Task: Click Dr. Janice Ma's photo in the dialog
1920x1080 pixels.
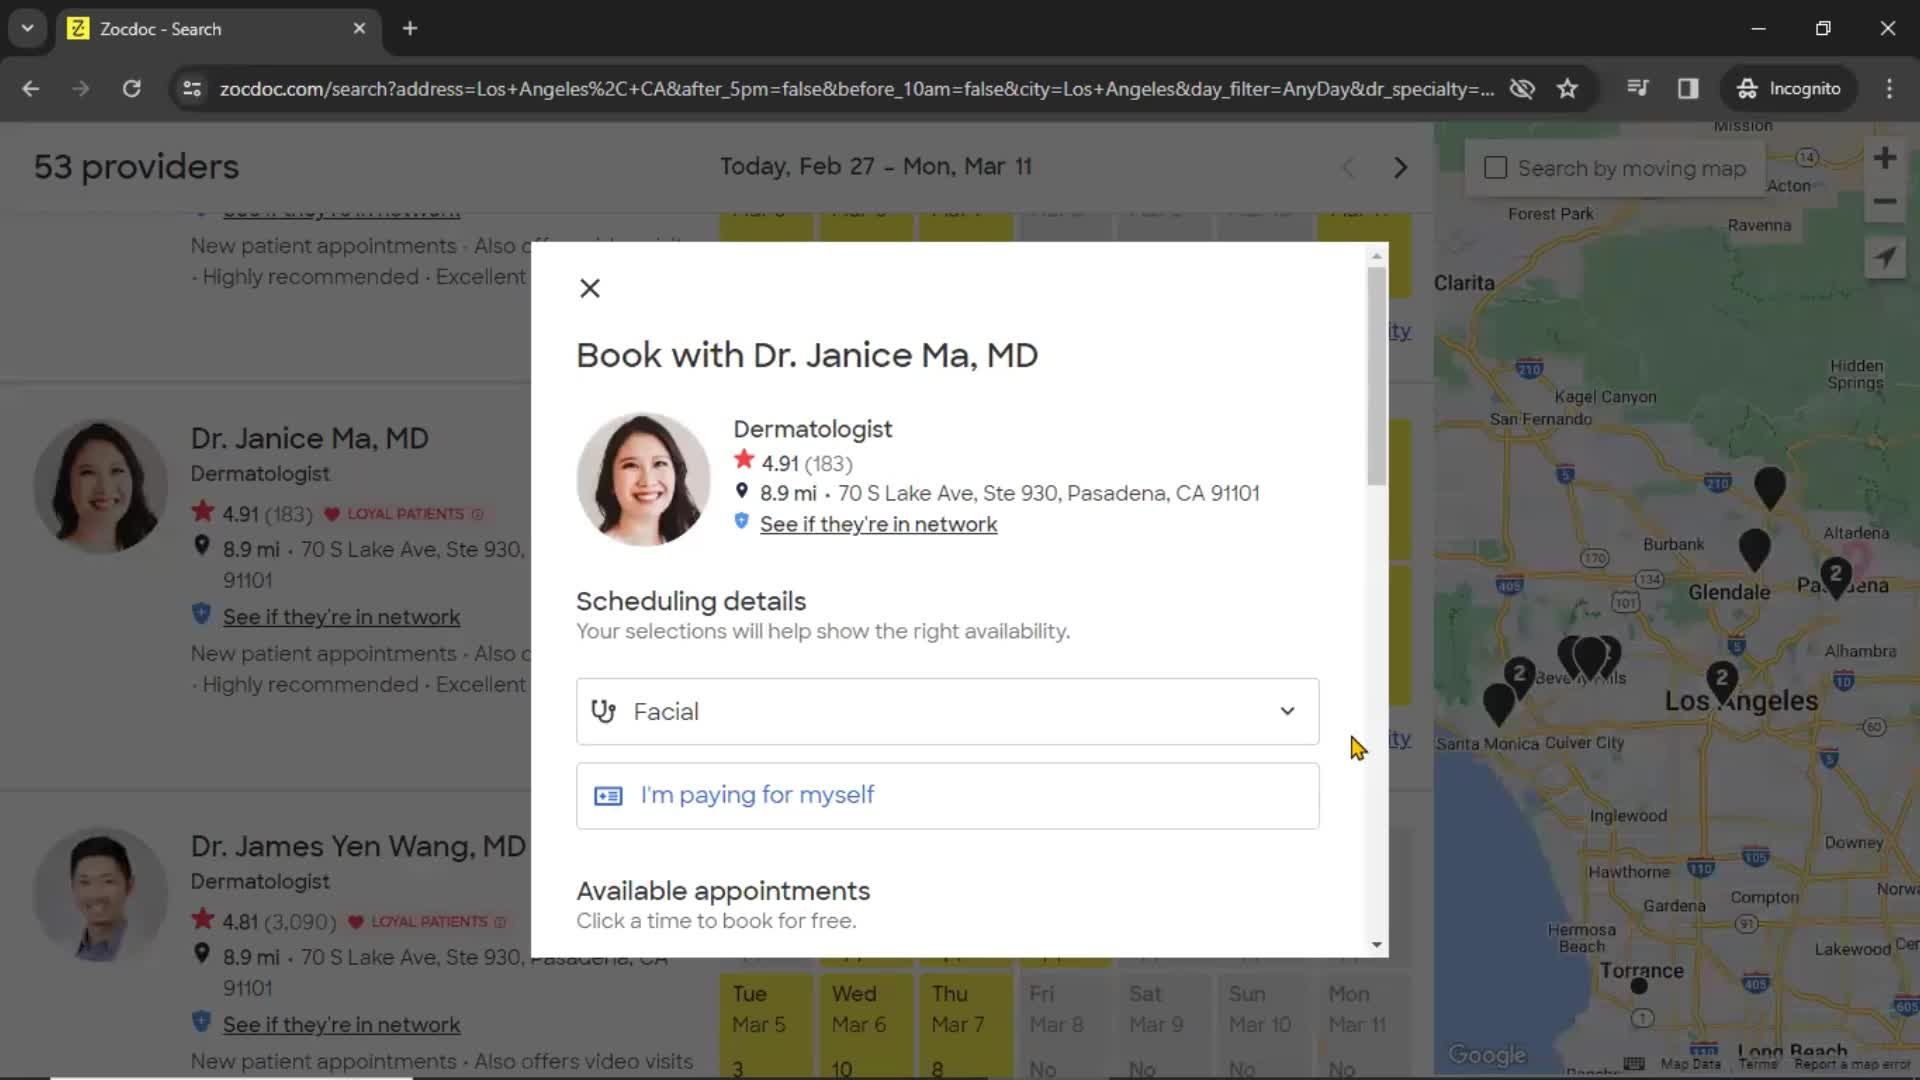Action: 643,480
